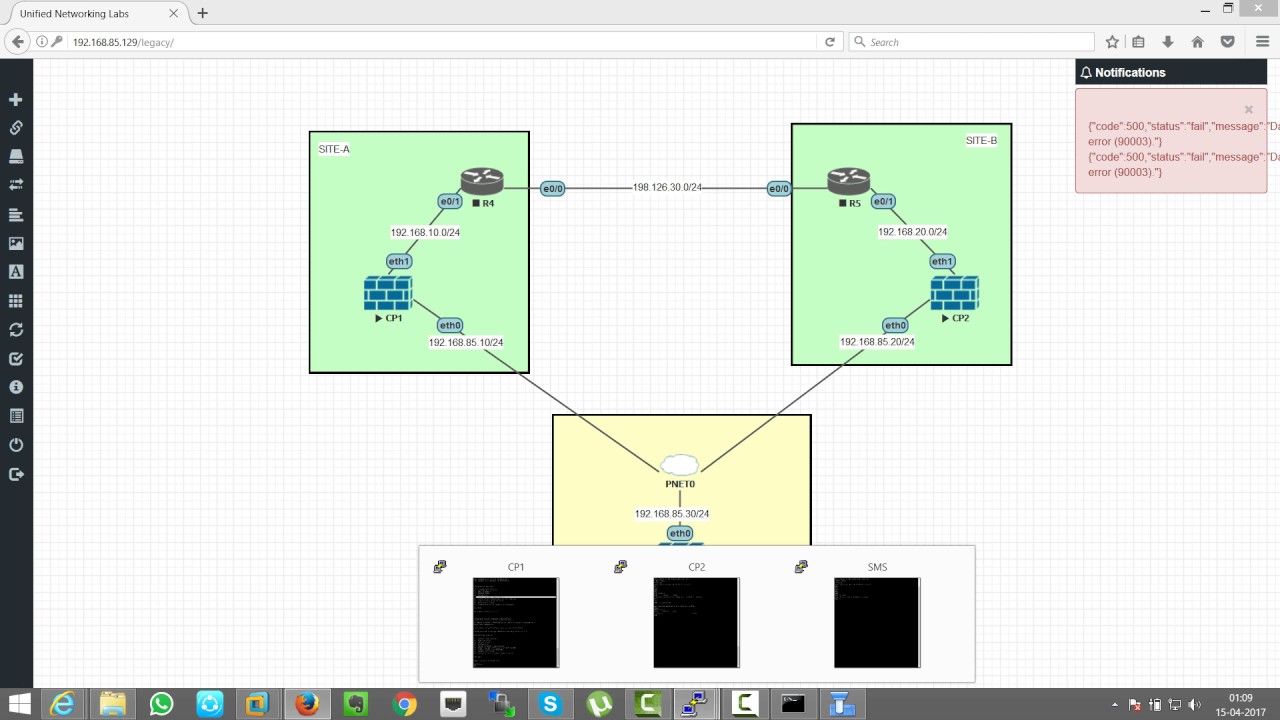Show hidden tray icons arrow

click(x=1115, y=705)
